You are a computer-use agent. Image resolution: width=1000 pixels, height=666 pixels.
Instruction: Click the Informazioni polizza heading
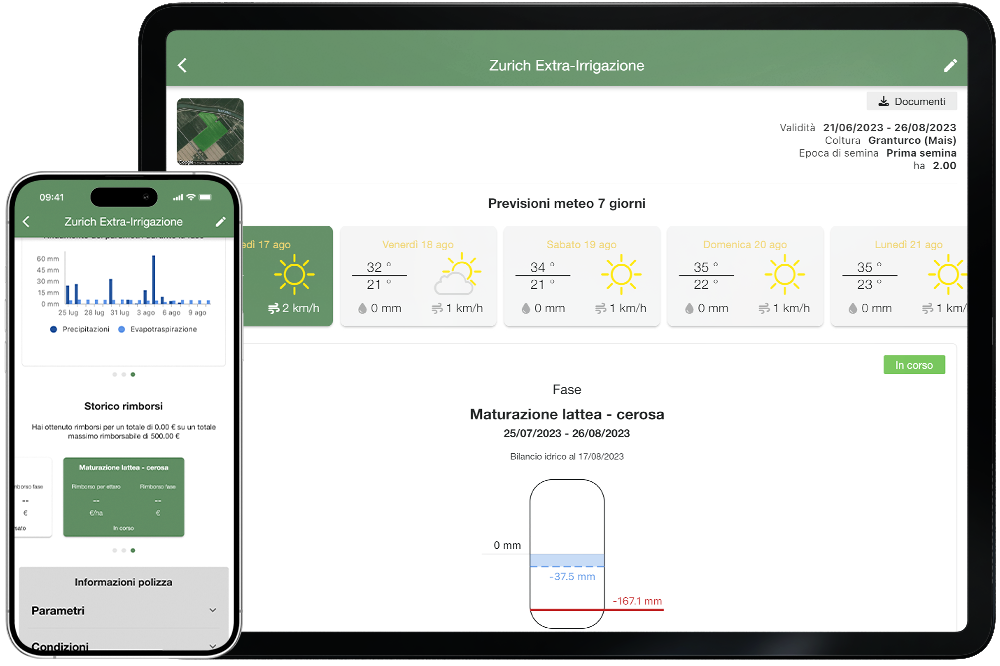point(124,582)
